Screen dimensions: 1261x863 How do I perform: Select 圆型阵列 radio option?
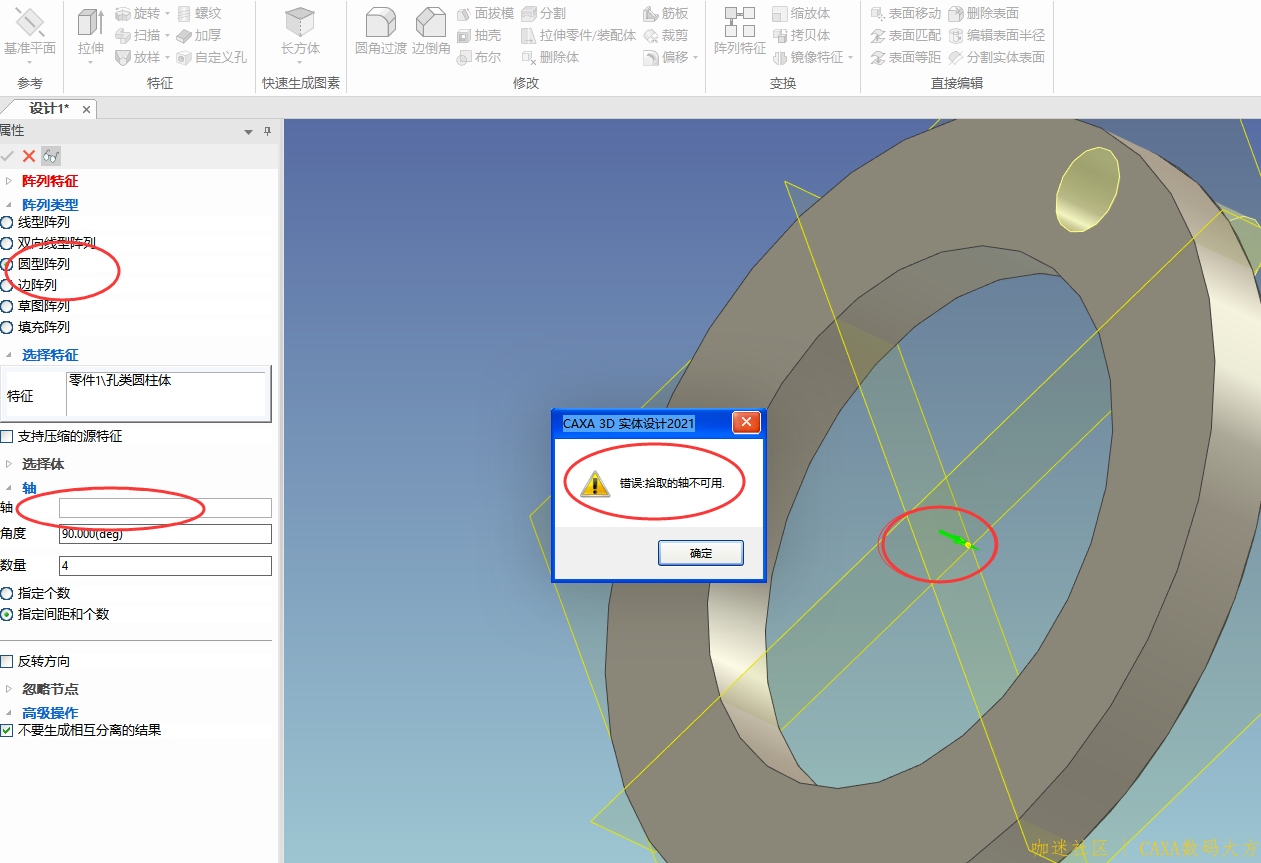click(x=7, y=264)
